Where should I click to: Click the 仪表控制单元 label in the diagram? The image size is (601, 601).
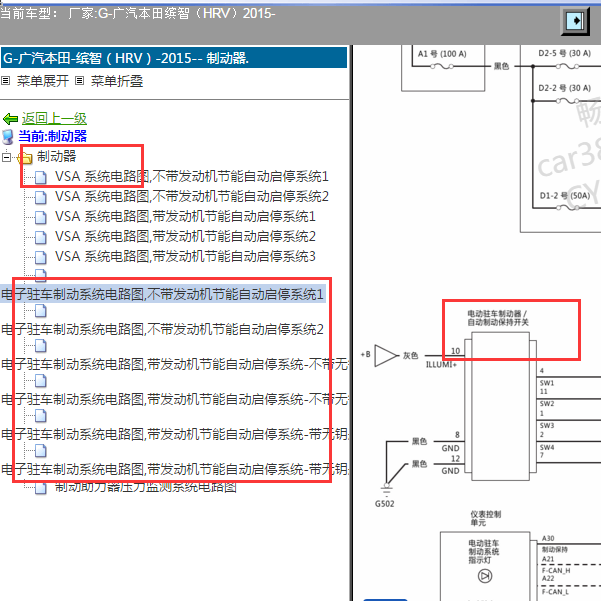pyautogui.click(x=486, y=518)
